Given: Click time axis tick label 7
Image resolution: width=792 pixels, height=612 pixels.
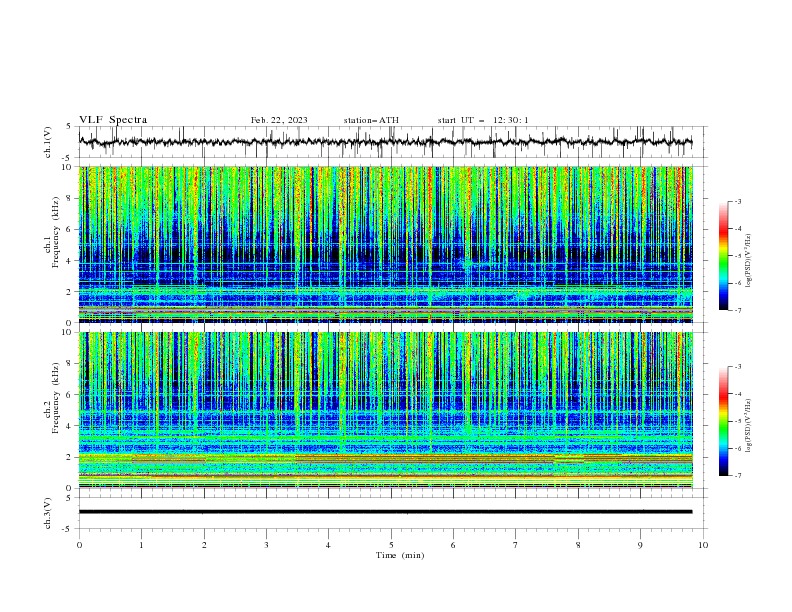Looking at the screenshot, I should (x=516, y=545).
